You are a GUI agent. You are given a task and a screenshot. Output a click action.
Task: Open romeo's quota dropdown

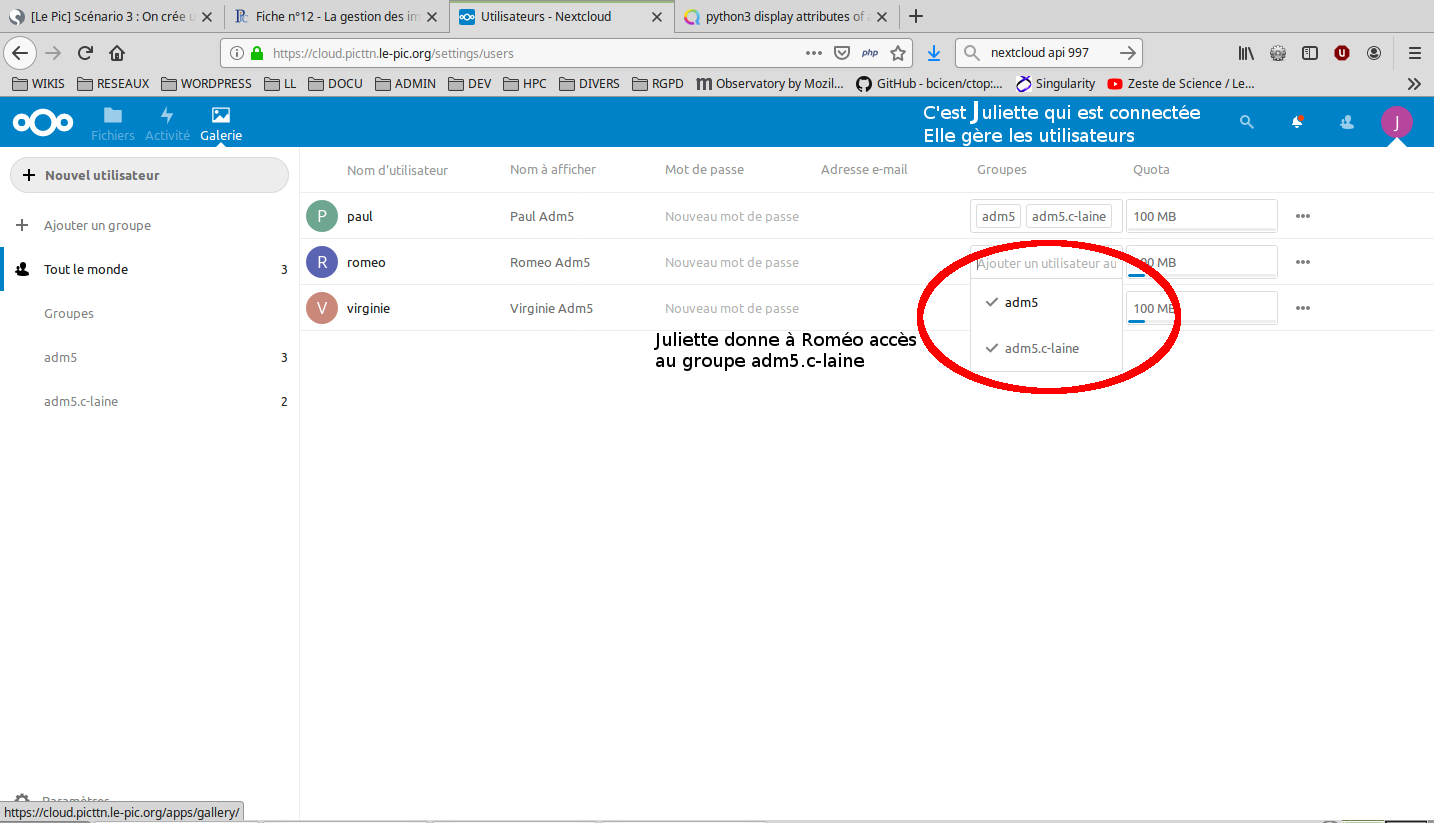click(1202, 262)
